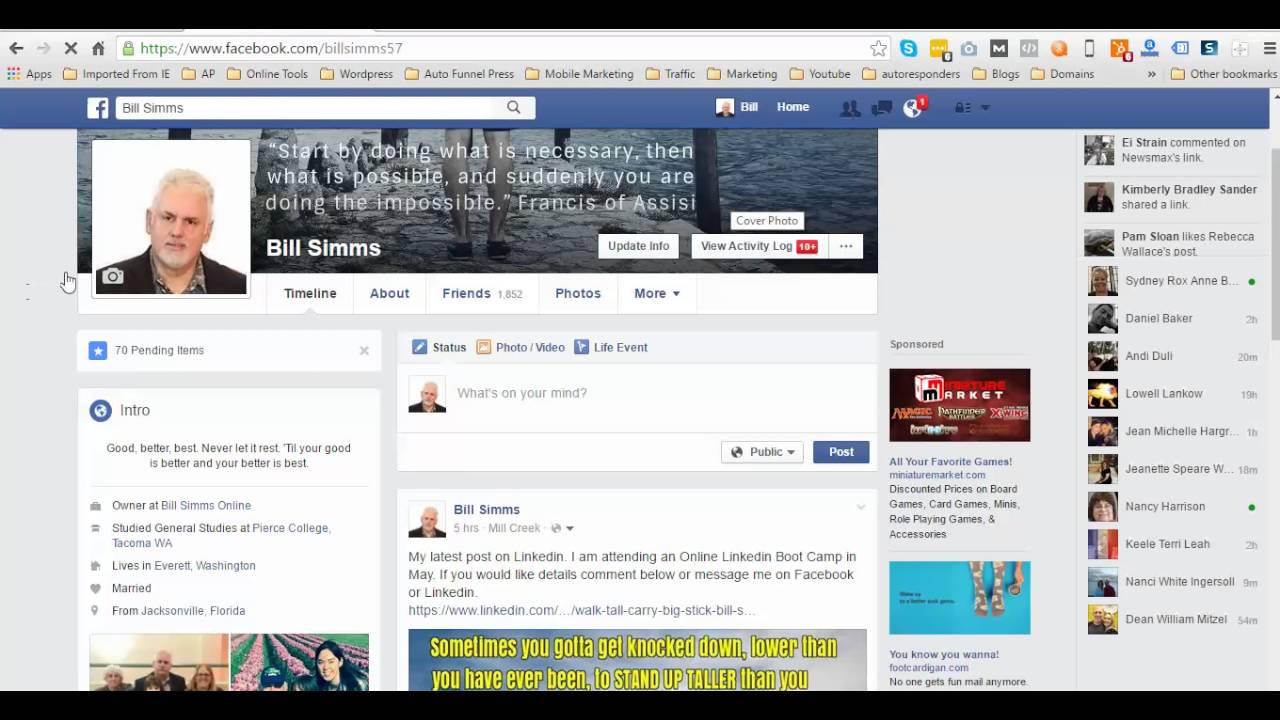Click the code brackets extension icon
Image resolution: width=1280 pixels, height=720 pixels.
point(1028,48)
